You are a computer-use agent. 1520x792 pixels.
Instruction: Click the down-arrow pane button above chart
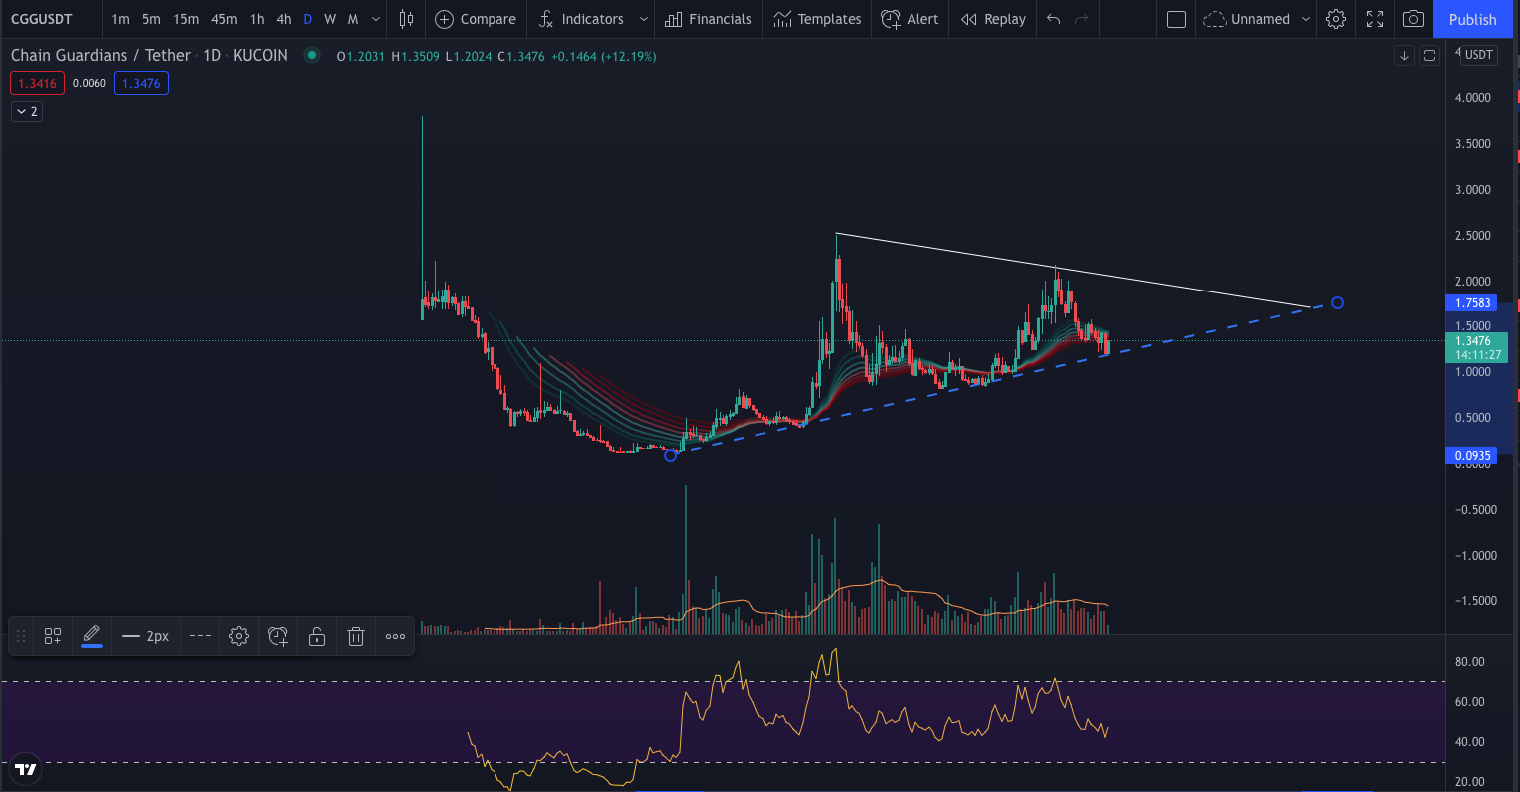point(1404,55)
